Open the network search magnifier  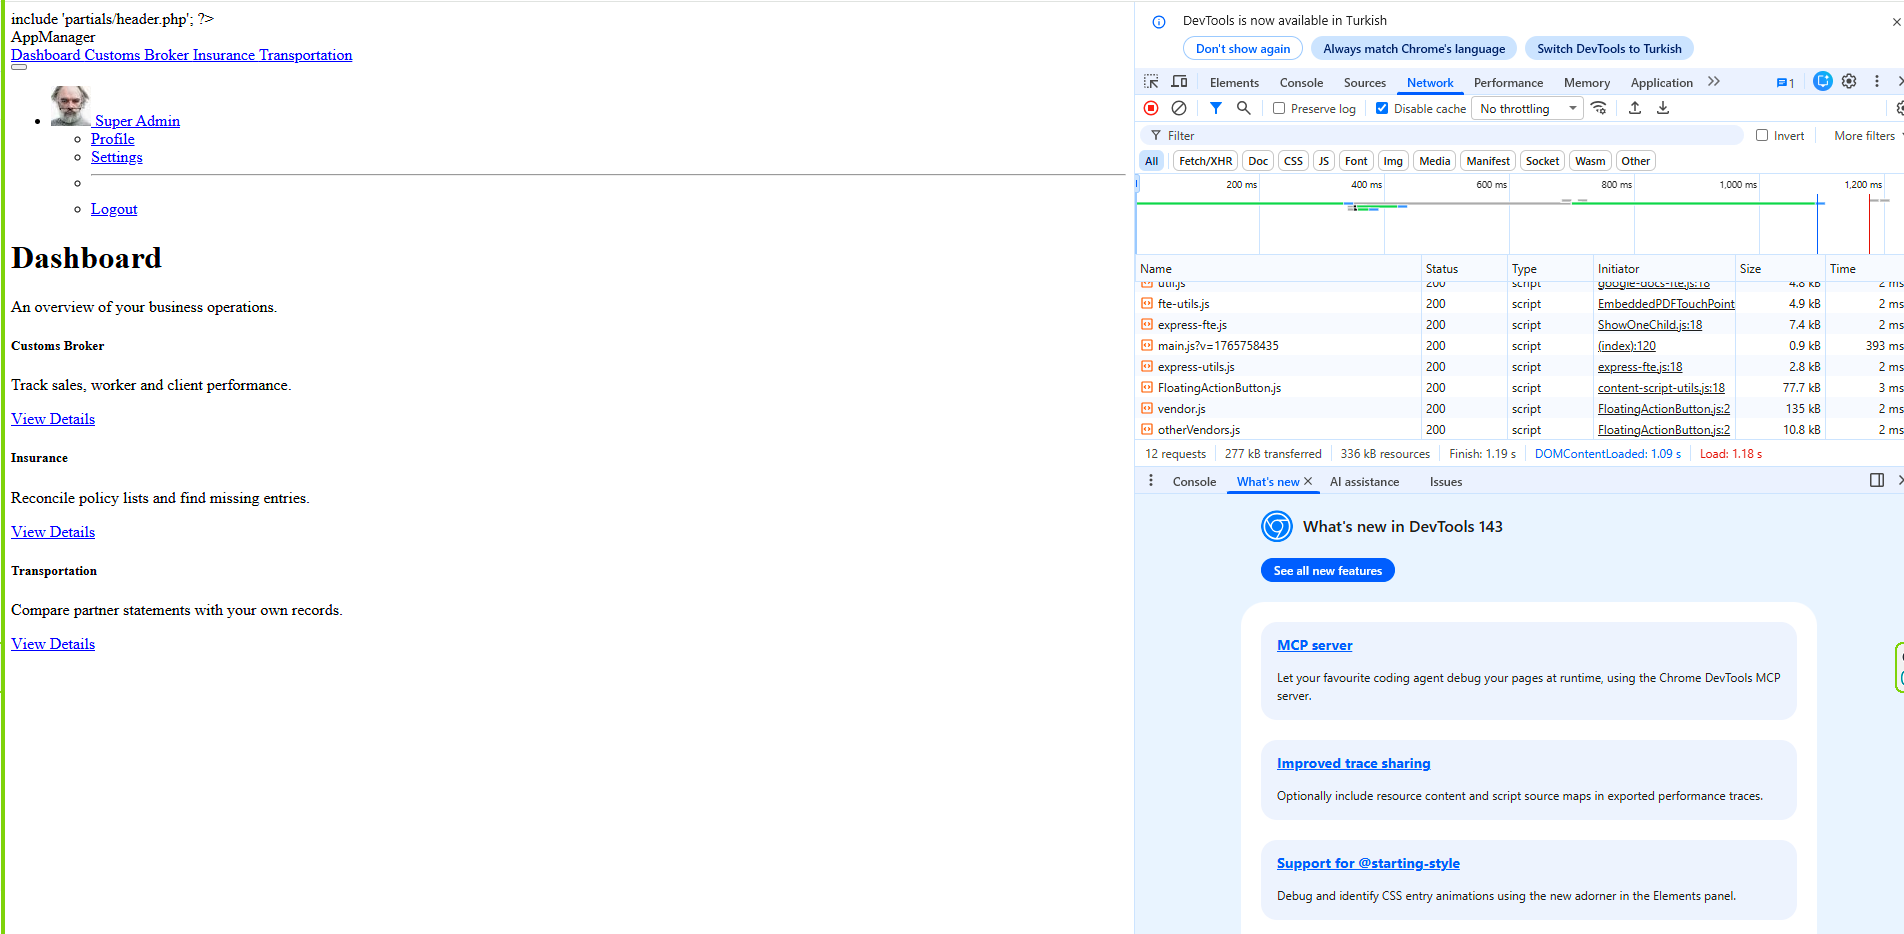click(x=1243, y=108)
